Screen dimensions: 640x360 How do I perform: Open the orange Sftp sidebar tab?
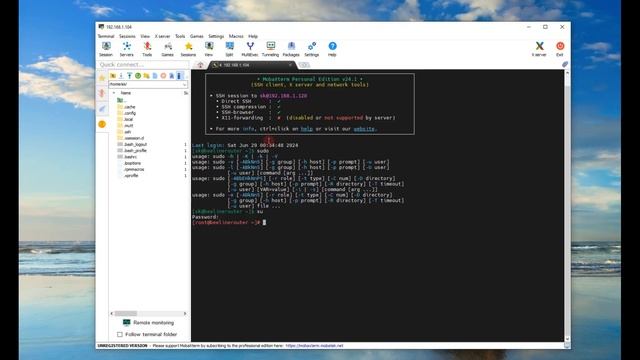click(x=102, y=124)
